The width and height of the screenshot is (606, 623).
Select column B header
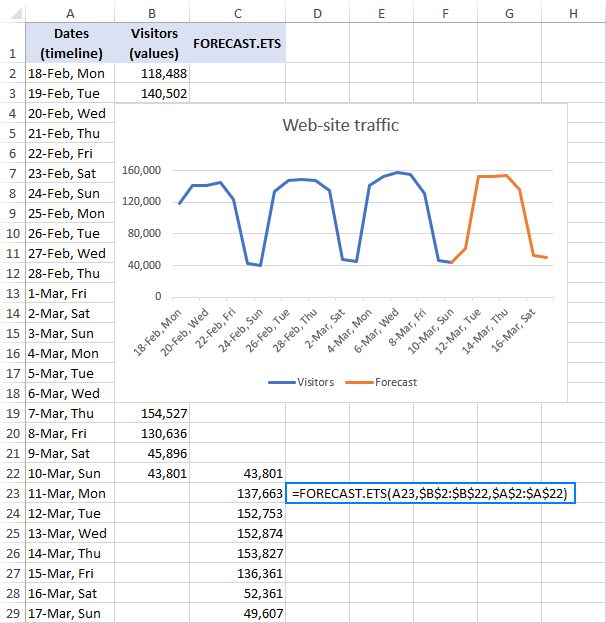152,14
